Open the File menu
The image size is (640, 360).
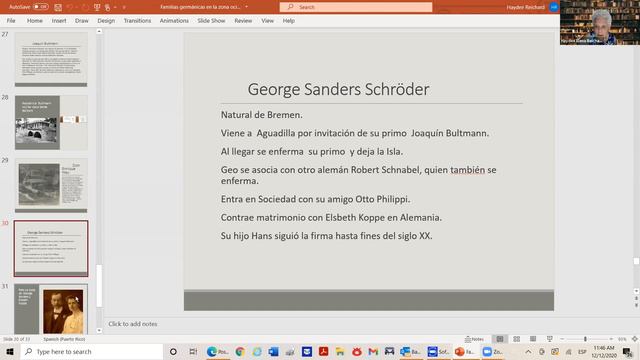point(11,20)
